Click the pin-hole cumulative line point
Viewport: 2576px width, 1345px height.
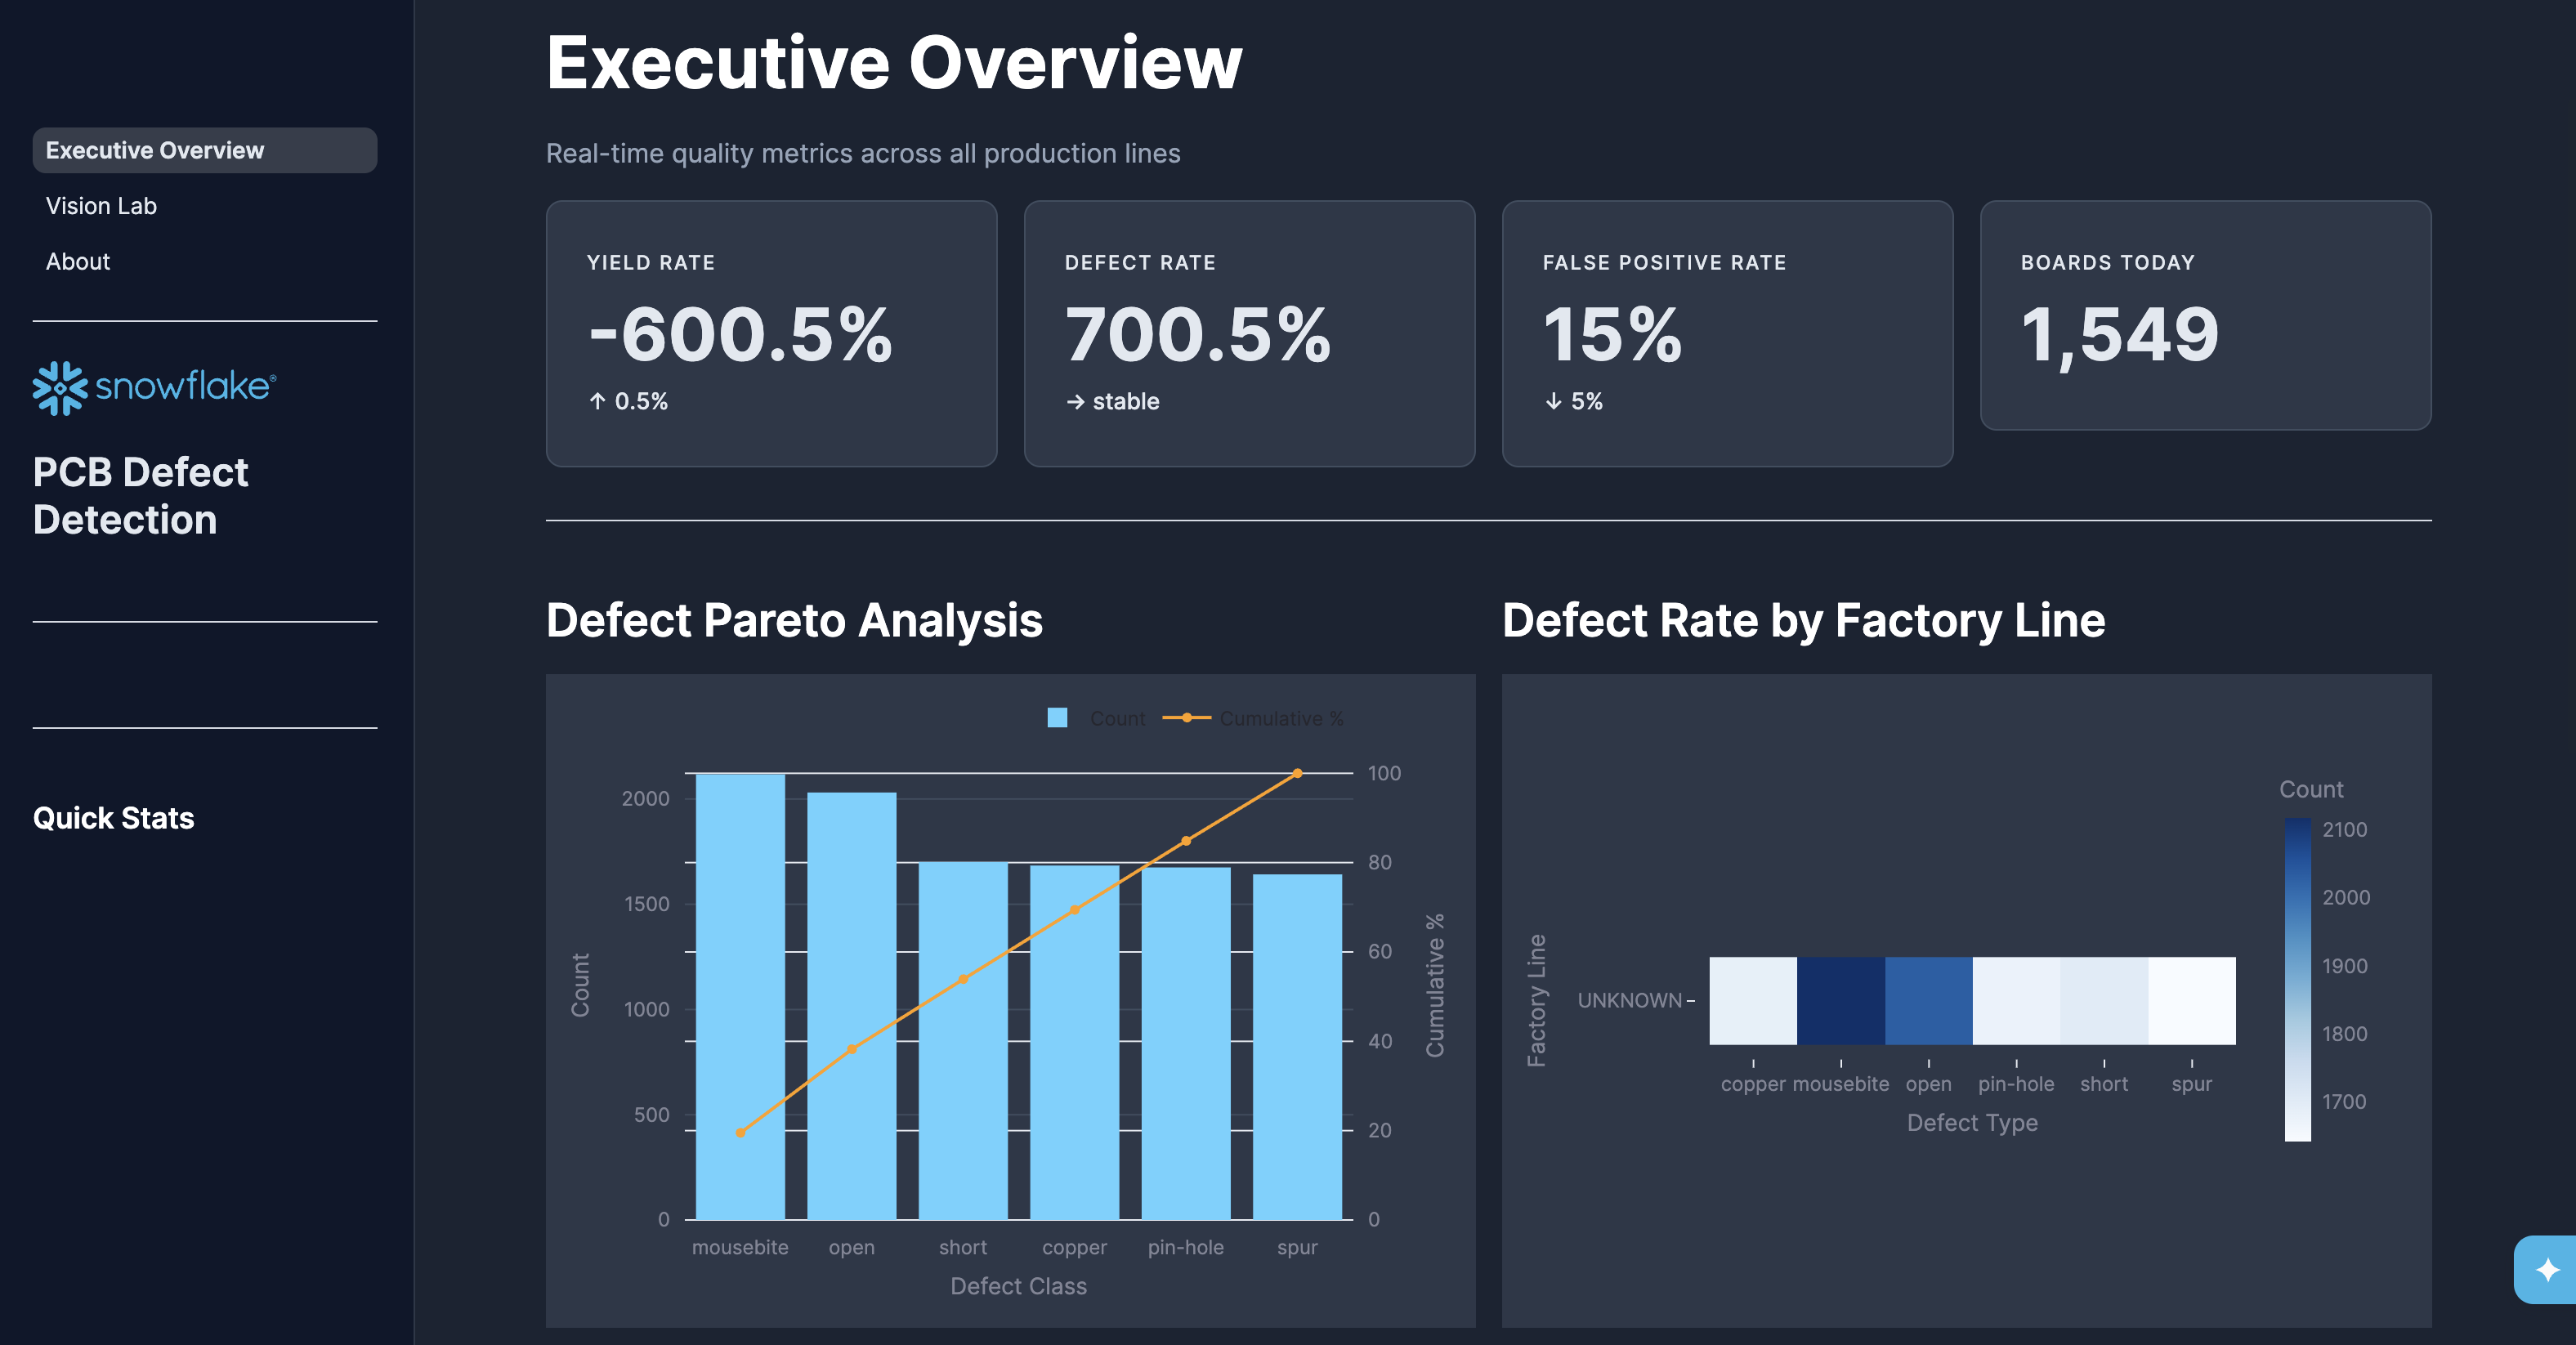1186,841
